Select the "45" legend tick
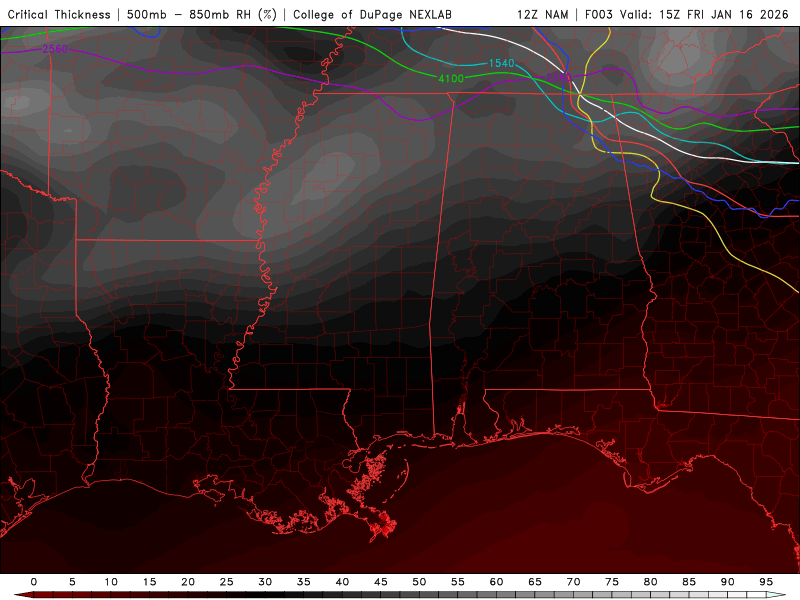 [381, 582]
